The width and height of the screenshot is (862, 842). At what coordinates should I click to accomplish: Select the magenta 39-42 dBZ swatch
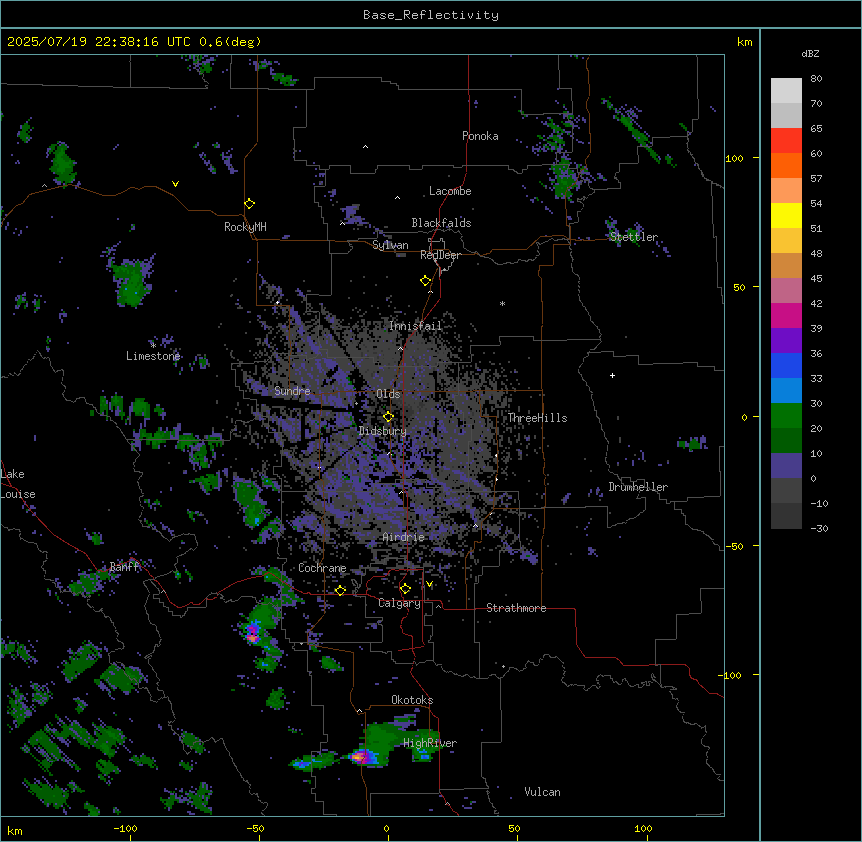tap(786, 315)
